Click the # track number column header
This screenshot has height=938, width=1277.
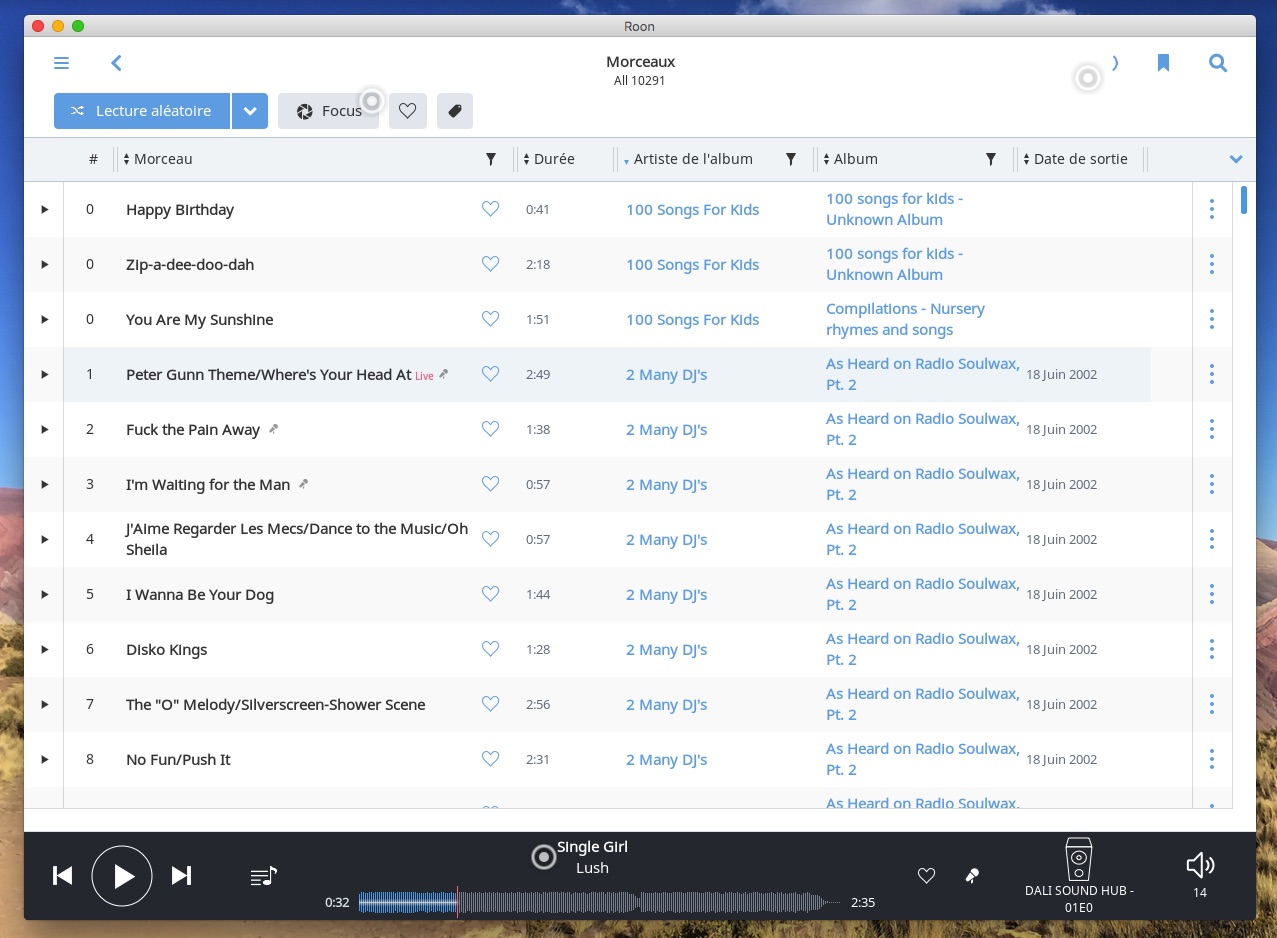click(x=93, y=159)
